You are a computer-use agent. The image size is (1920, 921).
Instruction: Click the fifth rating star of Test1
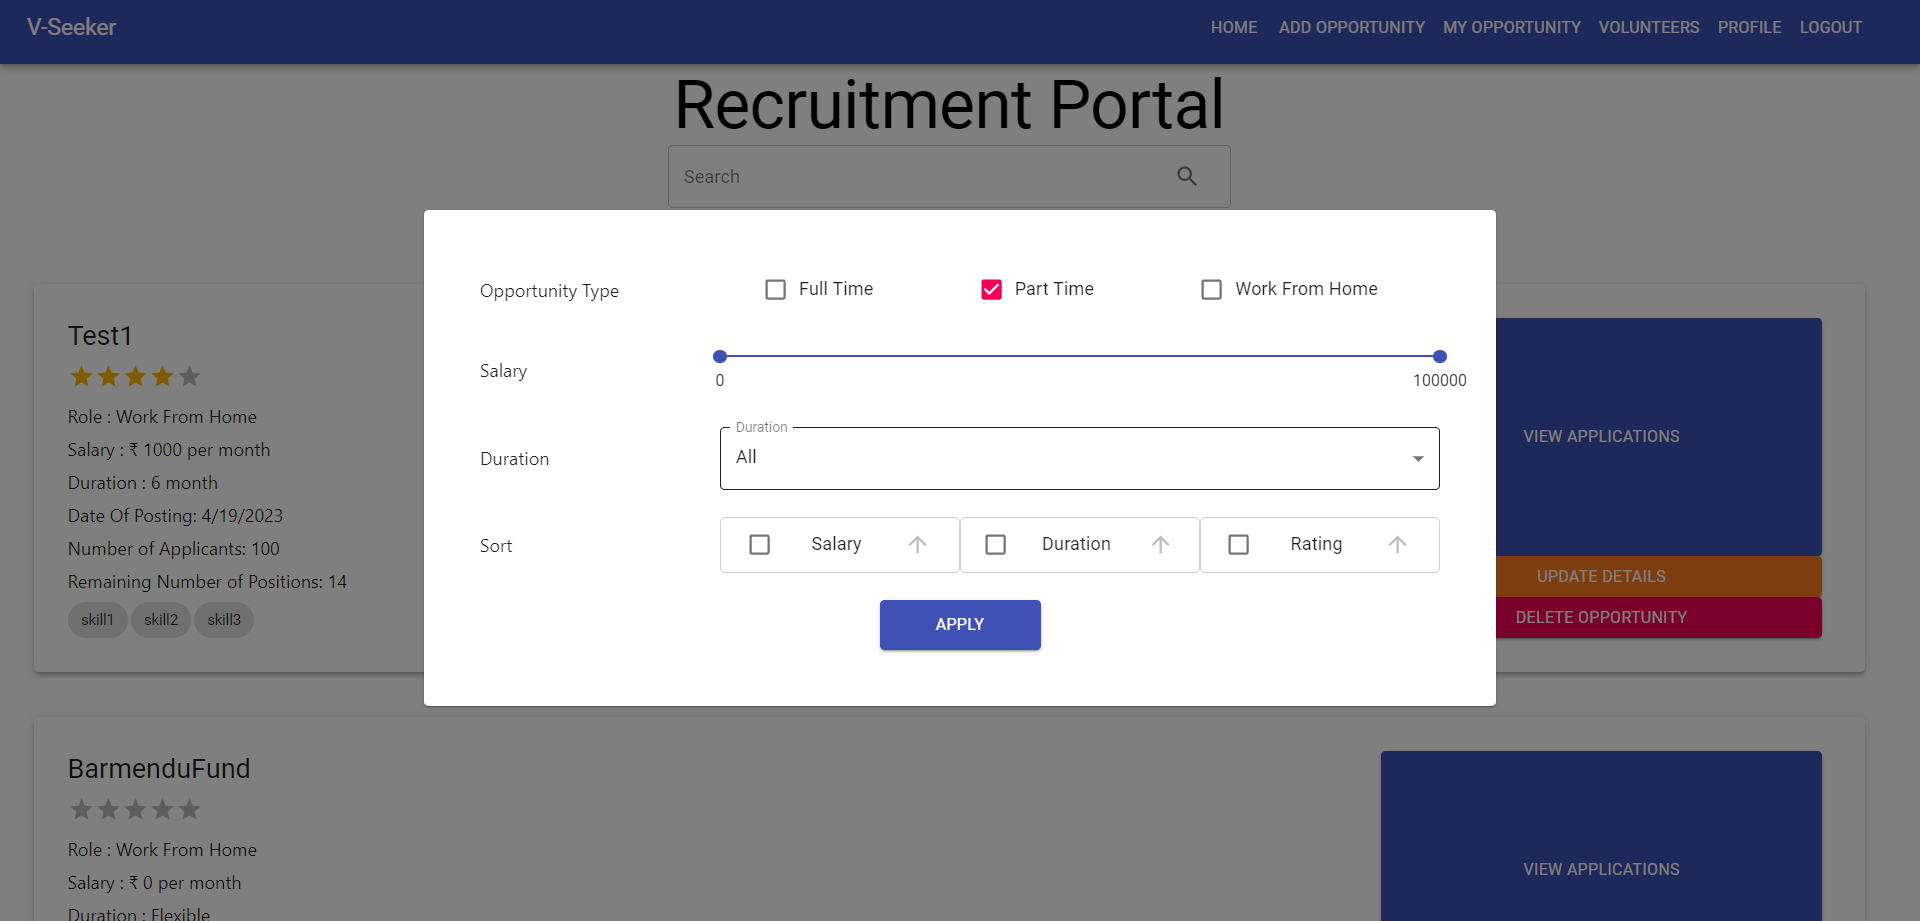click(x=189, y=377)
